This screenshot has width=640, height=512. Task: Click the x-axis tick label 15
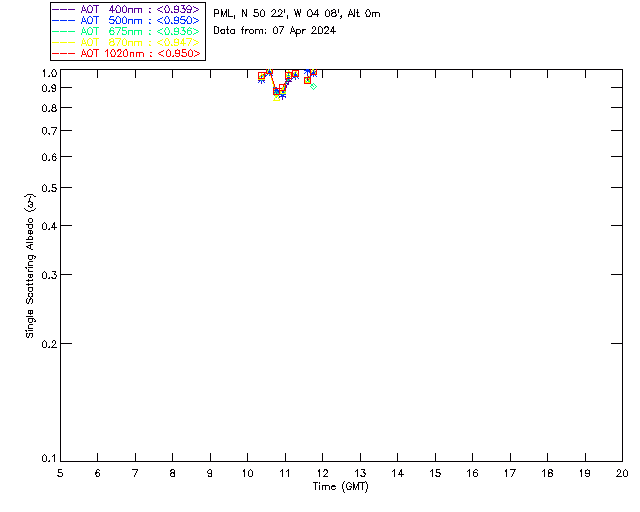[x=435, y=474]
